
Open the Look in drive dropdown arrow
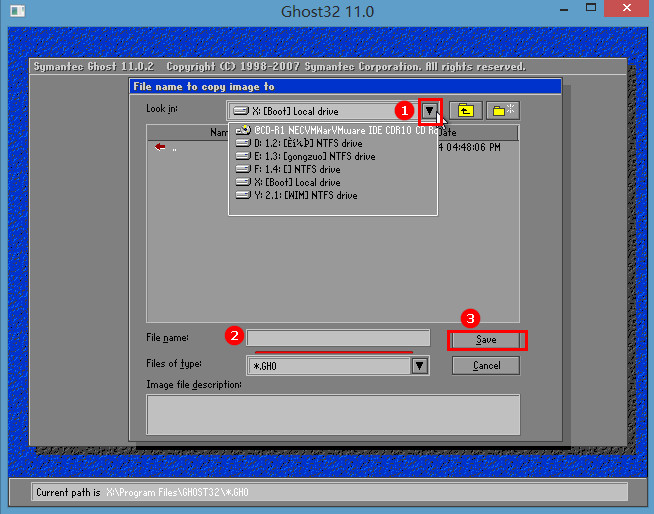click(x=429, y=111)
